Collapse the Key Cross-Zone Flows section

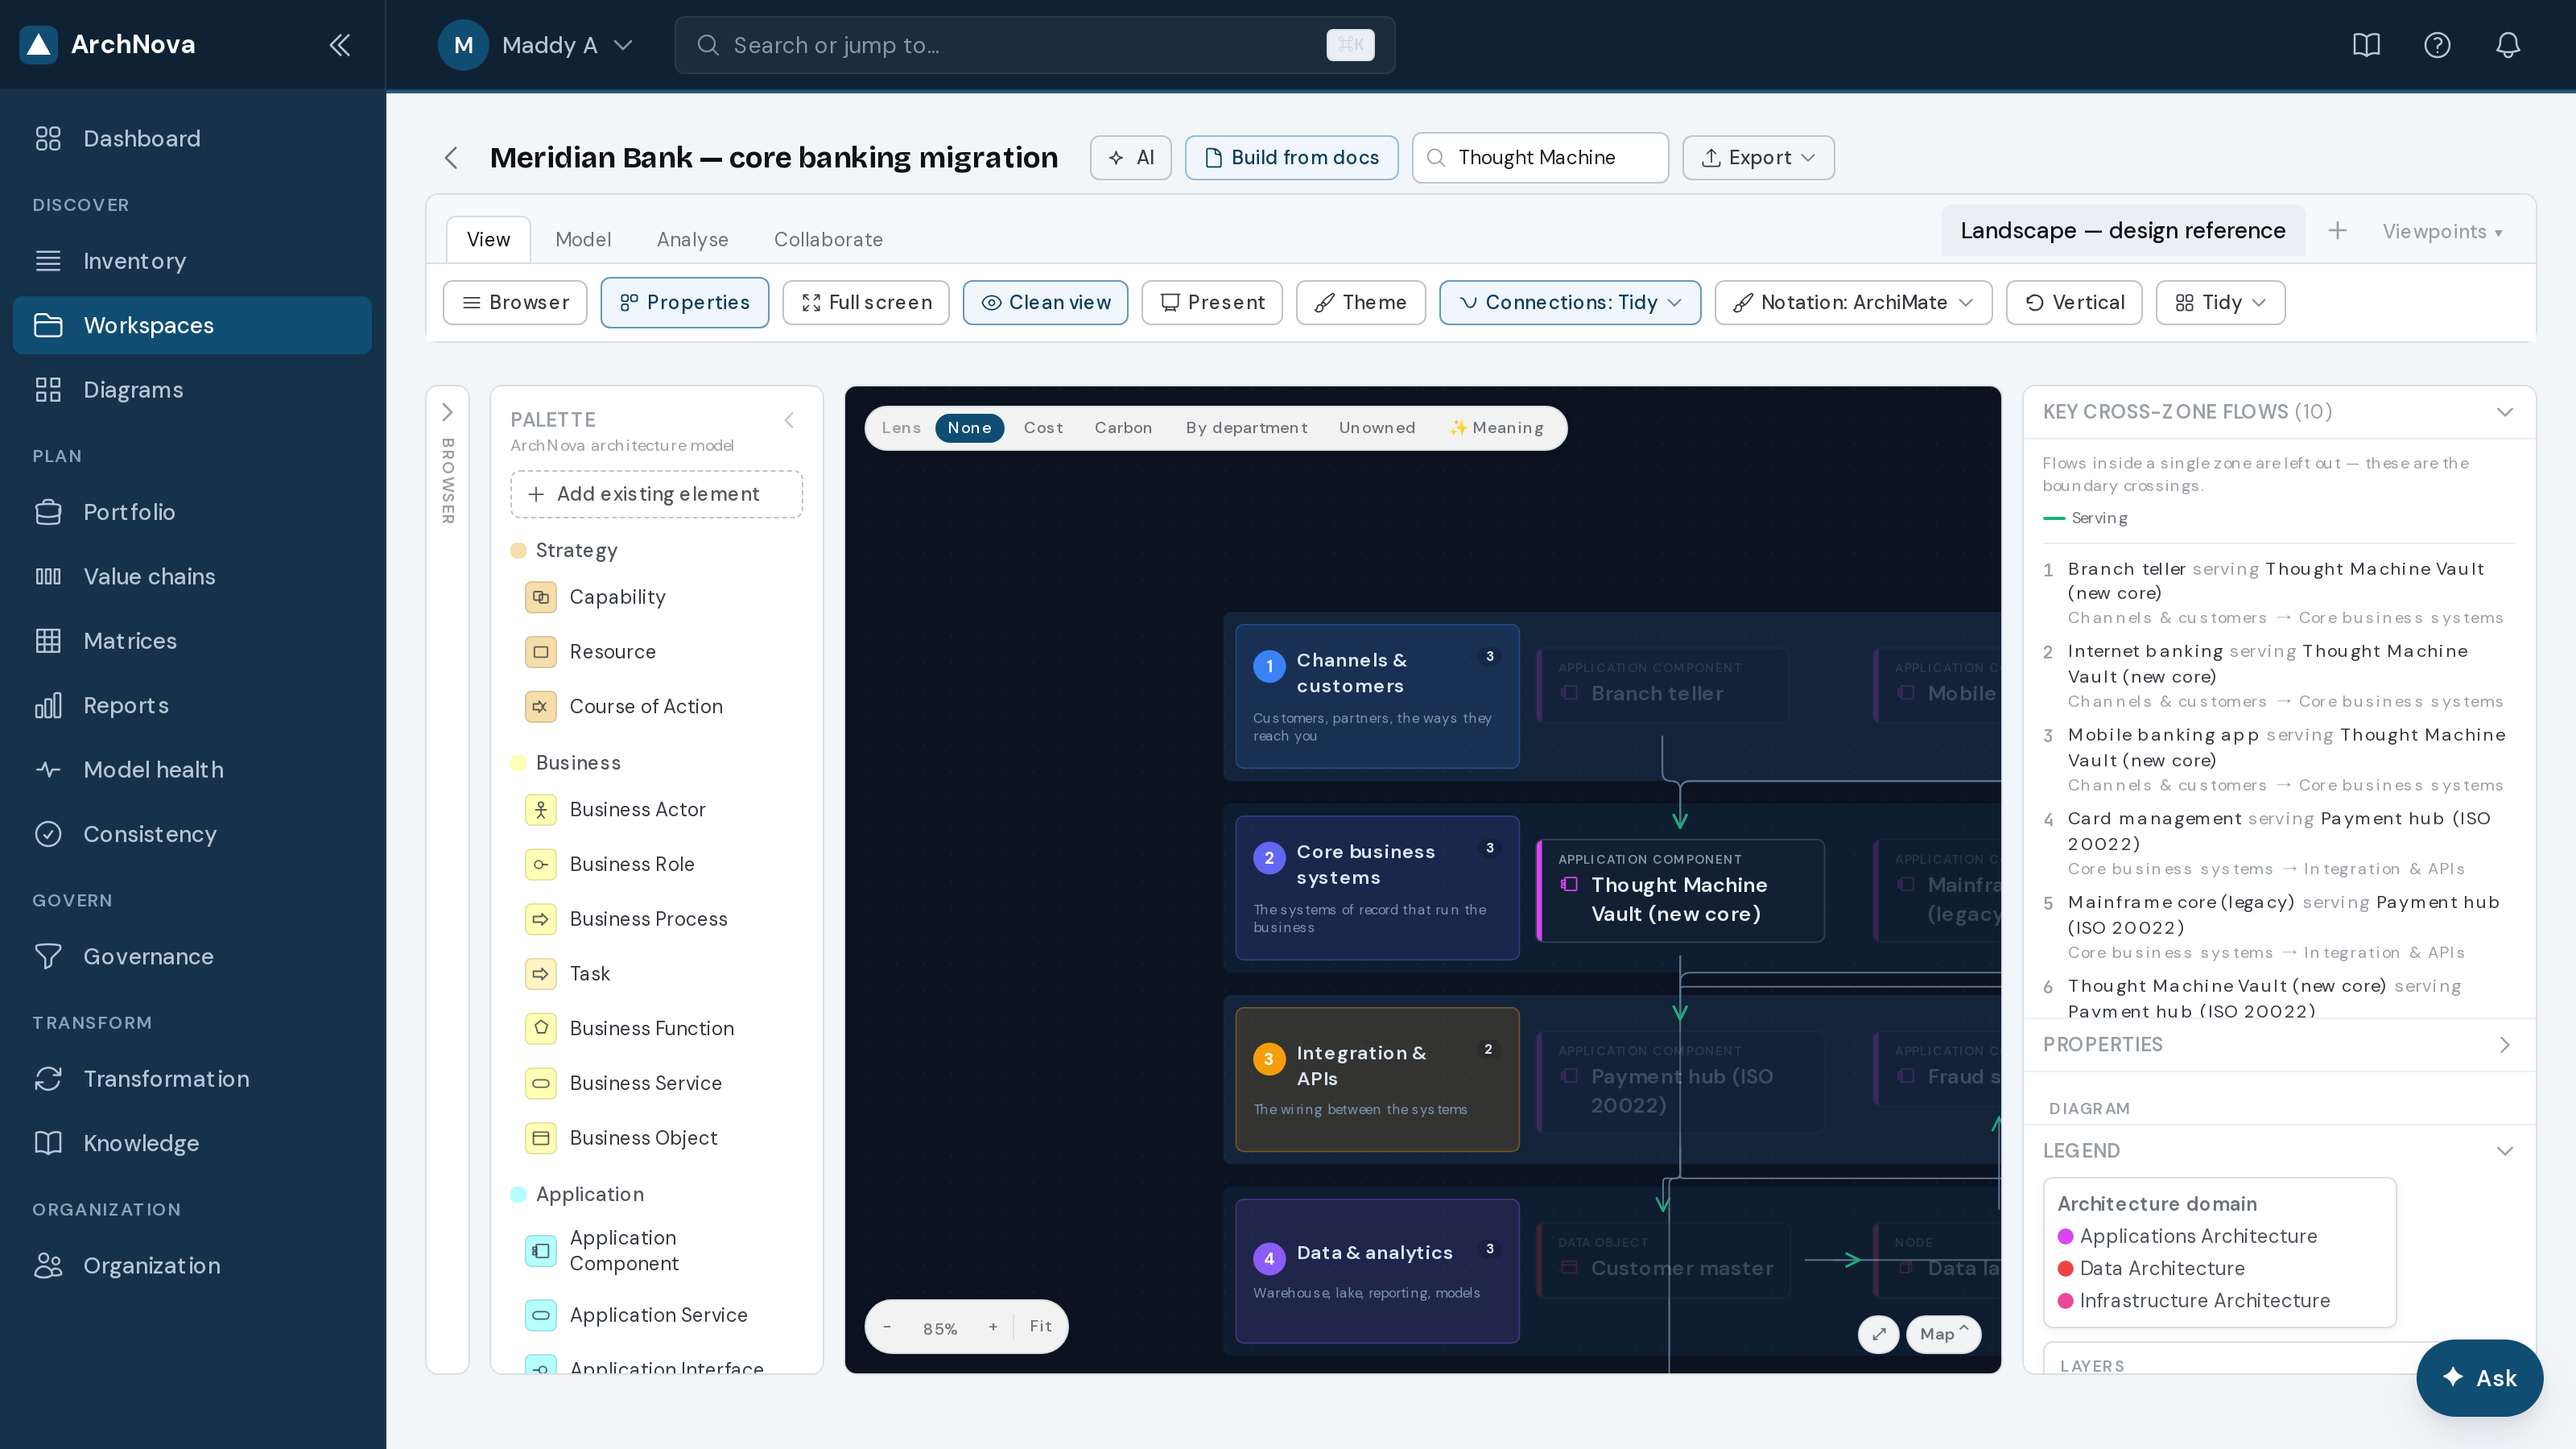pyautogui.click(x=2505, y=412)
